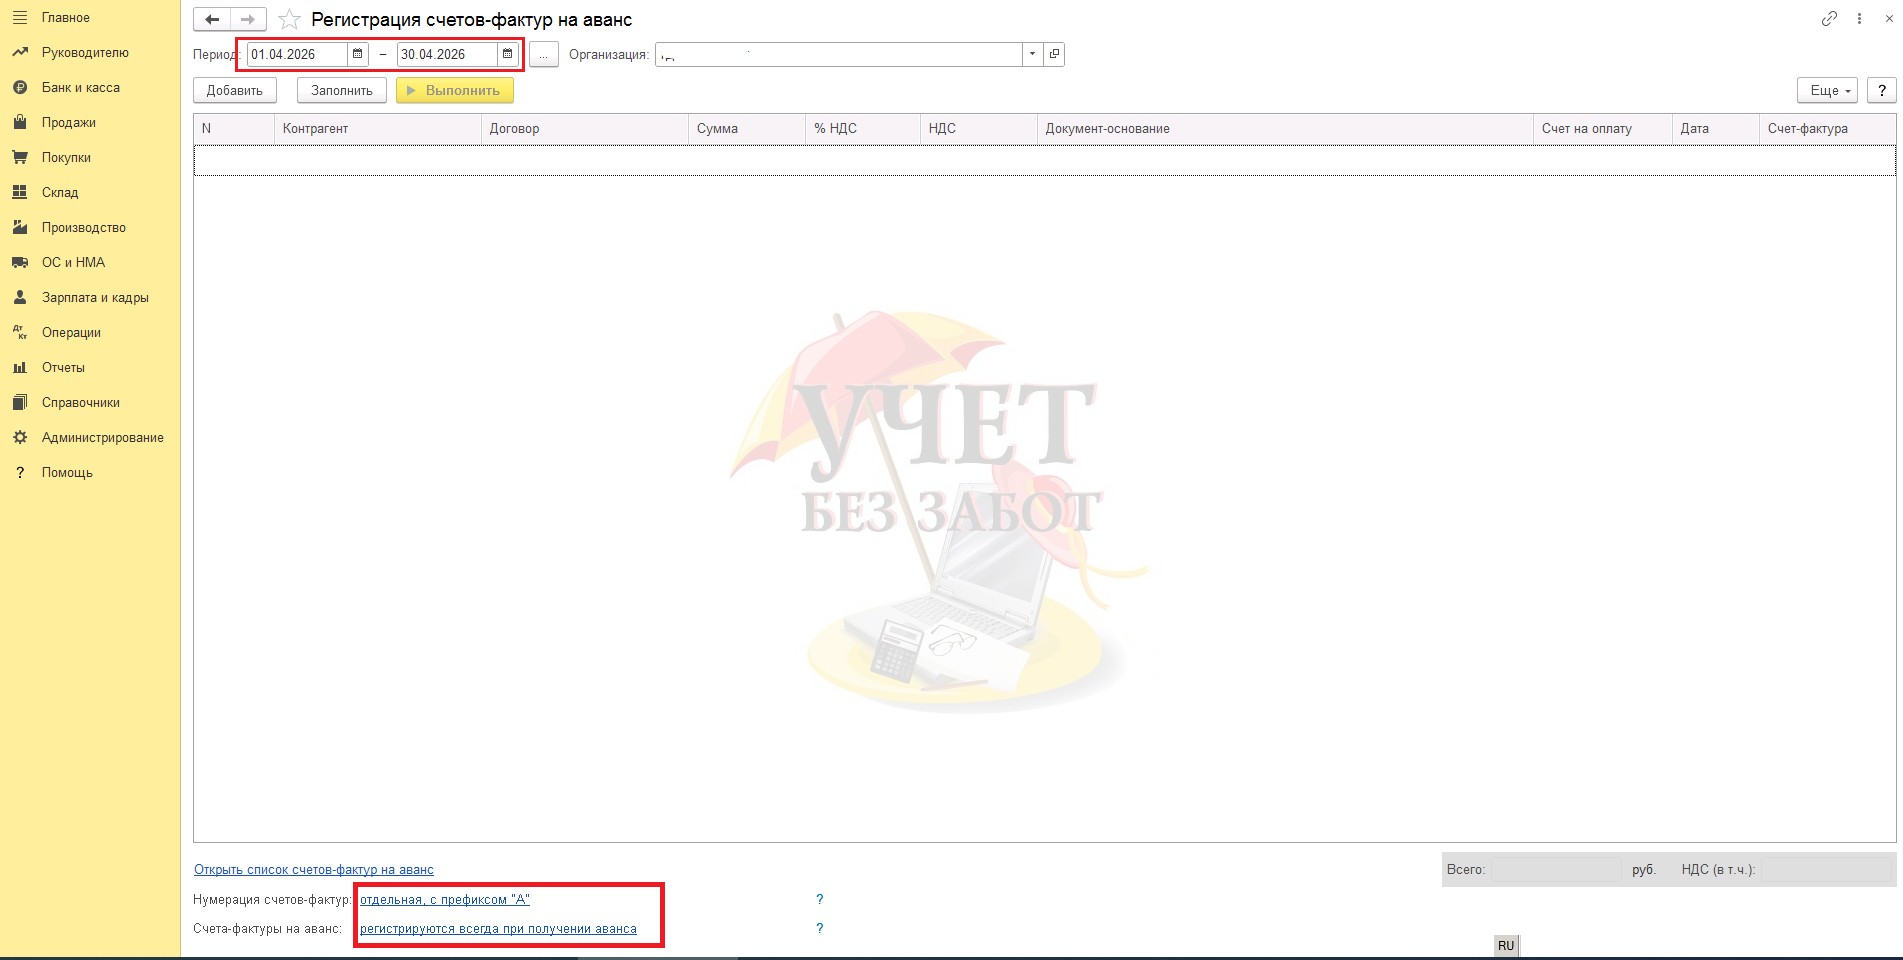Open the Еще dropdown menu

[x=1827, y=90]
